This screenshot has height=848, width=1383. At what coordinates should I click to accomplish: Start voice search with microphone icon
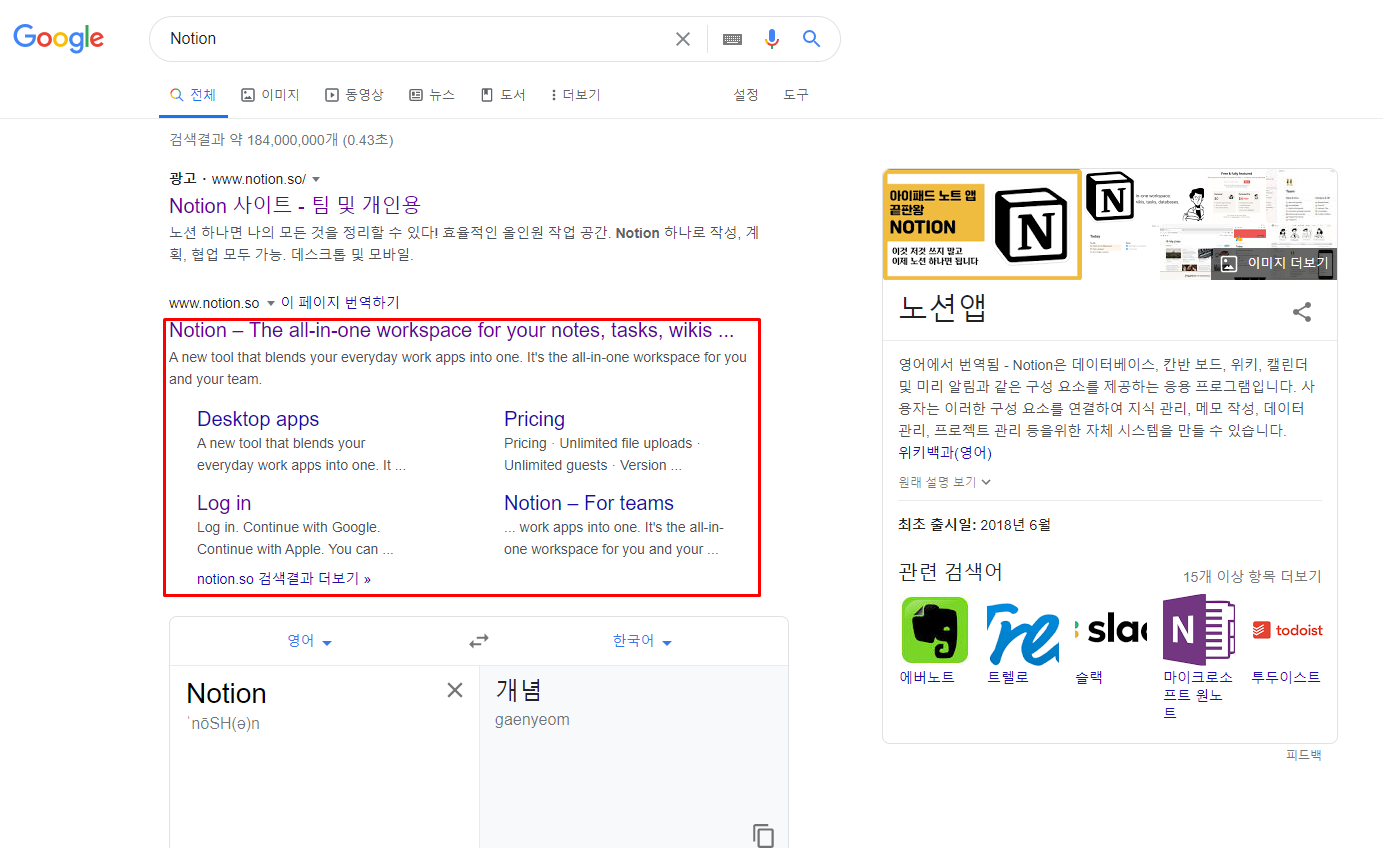pyautogui.click(x=772, y=39)
